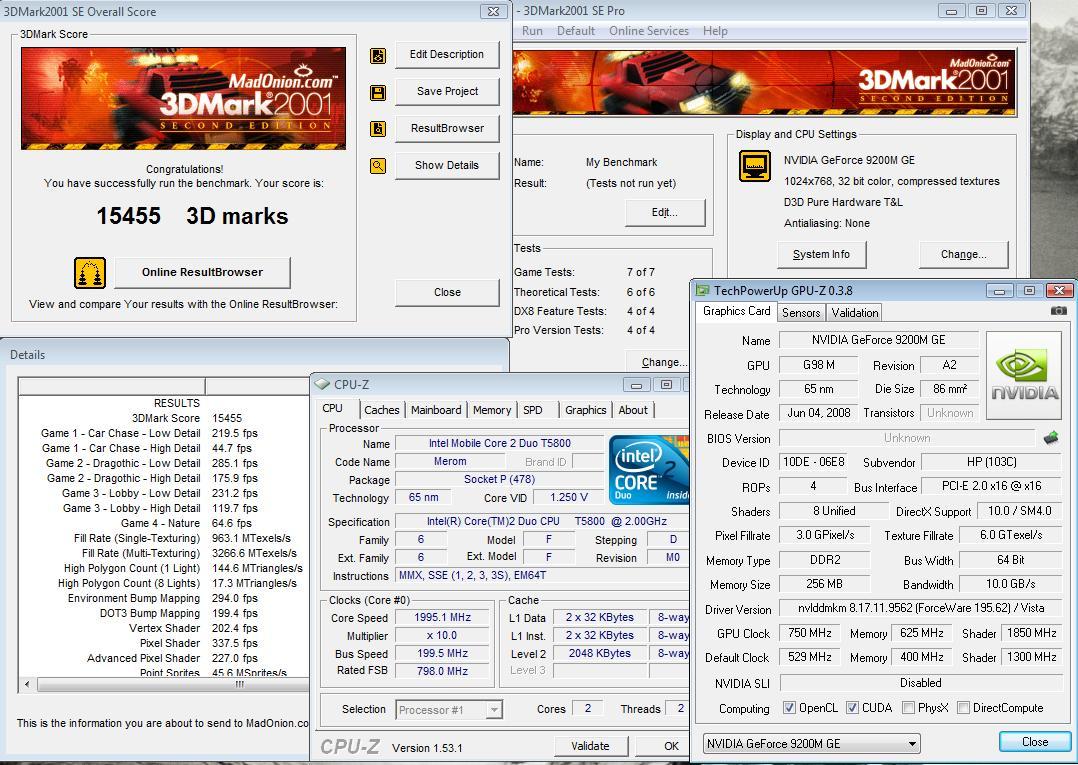Image resolution: width=1078 pixels, height=765 pixels.
Task: Toggle the CUDA checkbox
Action: click(852, 707)
